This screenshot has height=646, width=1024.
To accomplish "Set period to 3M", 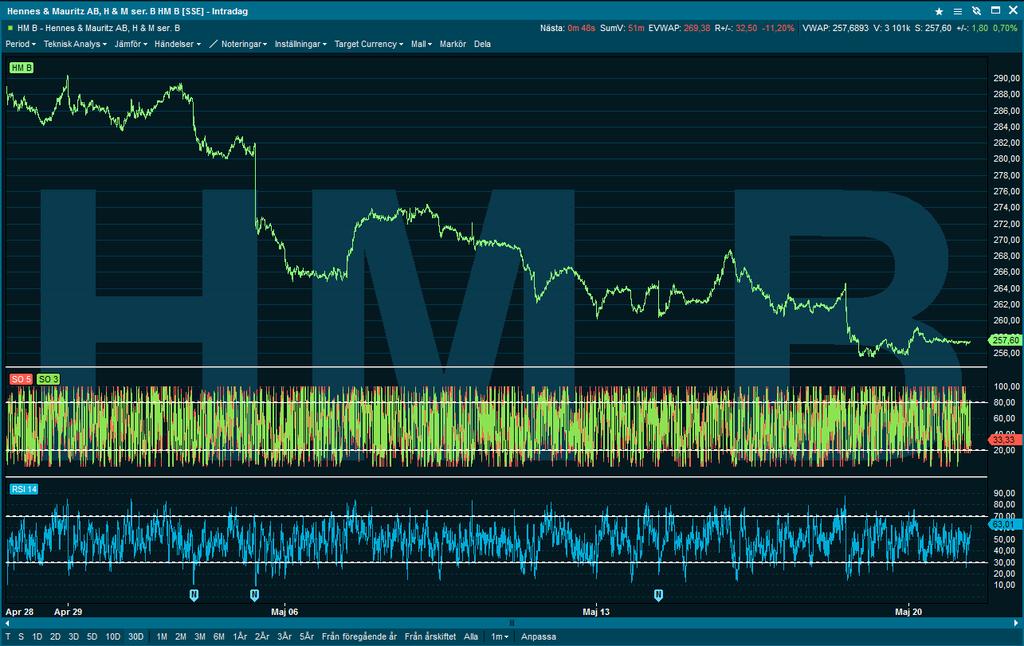I will 200,636.
